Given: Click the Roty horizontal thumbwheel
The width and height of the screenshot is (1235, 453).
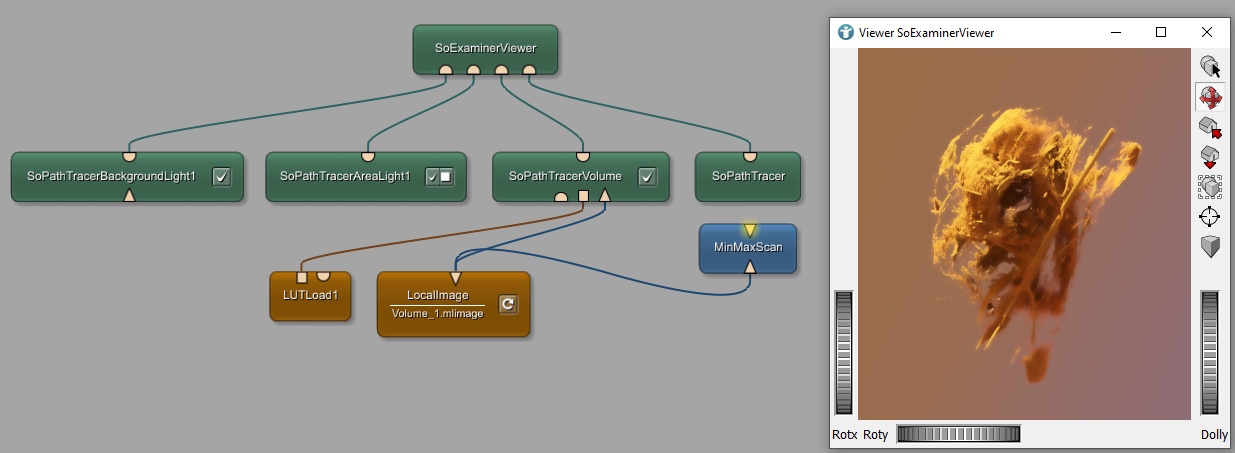Looking at the screenshot, I should [x=958, y=434].
